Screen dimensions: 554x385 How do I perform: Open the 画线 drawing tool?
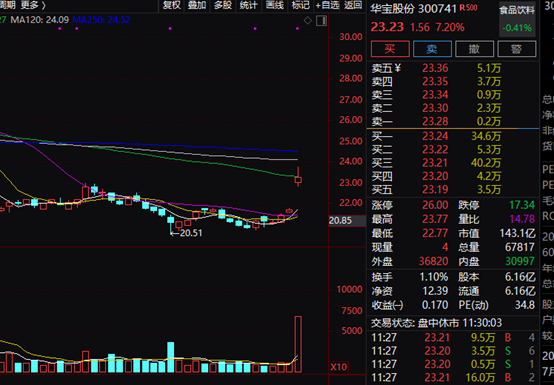pyautogui.click(x=275, y=5)
